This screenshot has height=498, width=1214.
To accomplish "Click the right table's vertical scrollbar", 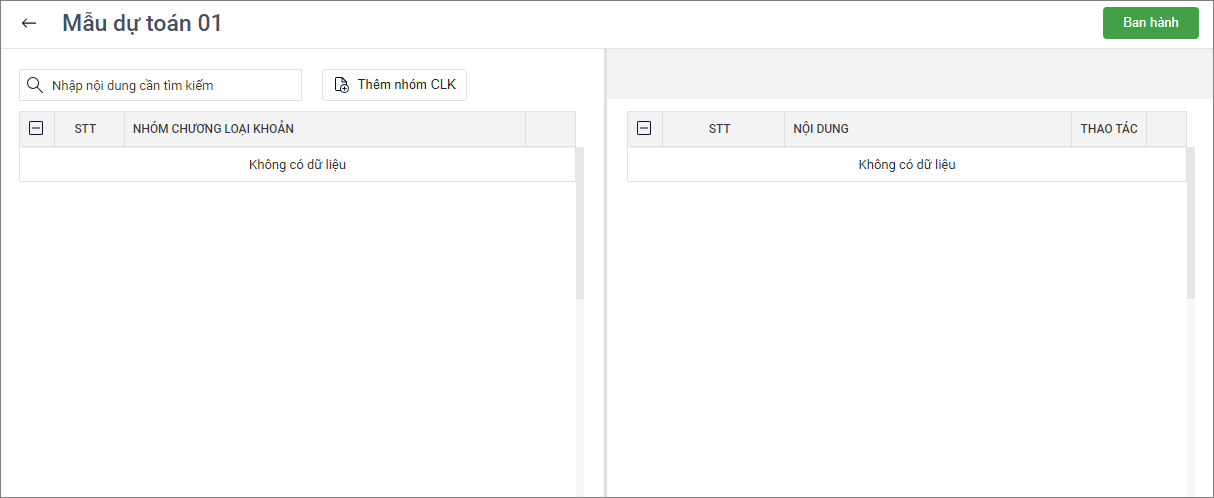I will (1190, 222).
